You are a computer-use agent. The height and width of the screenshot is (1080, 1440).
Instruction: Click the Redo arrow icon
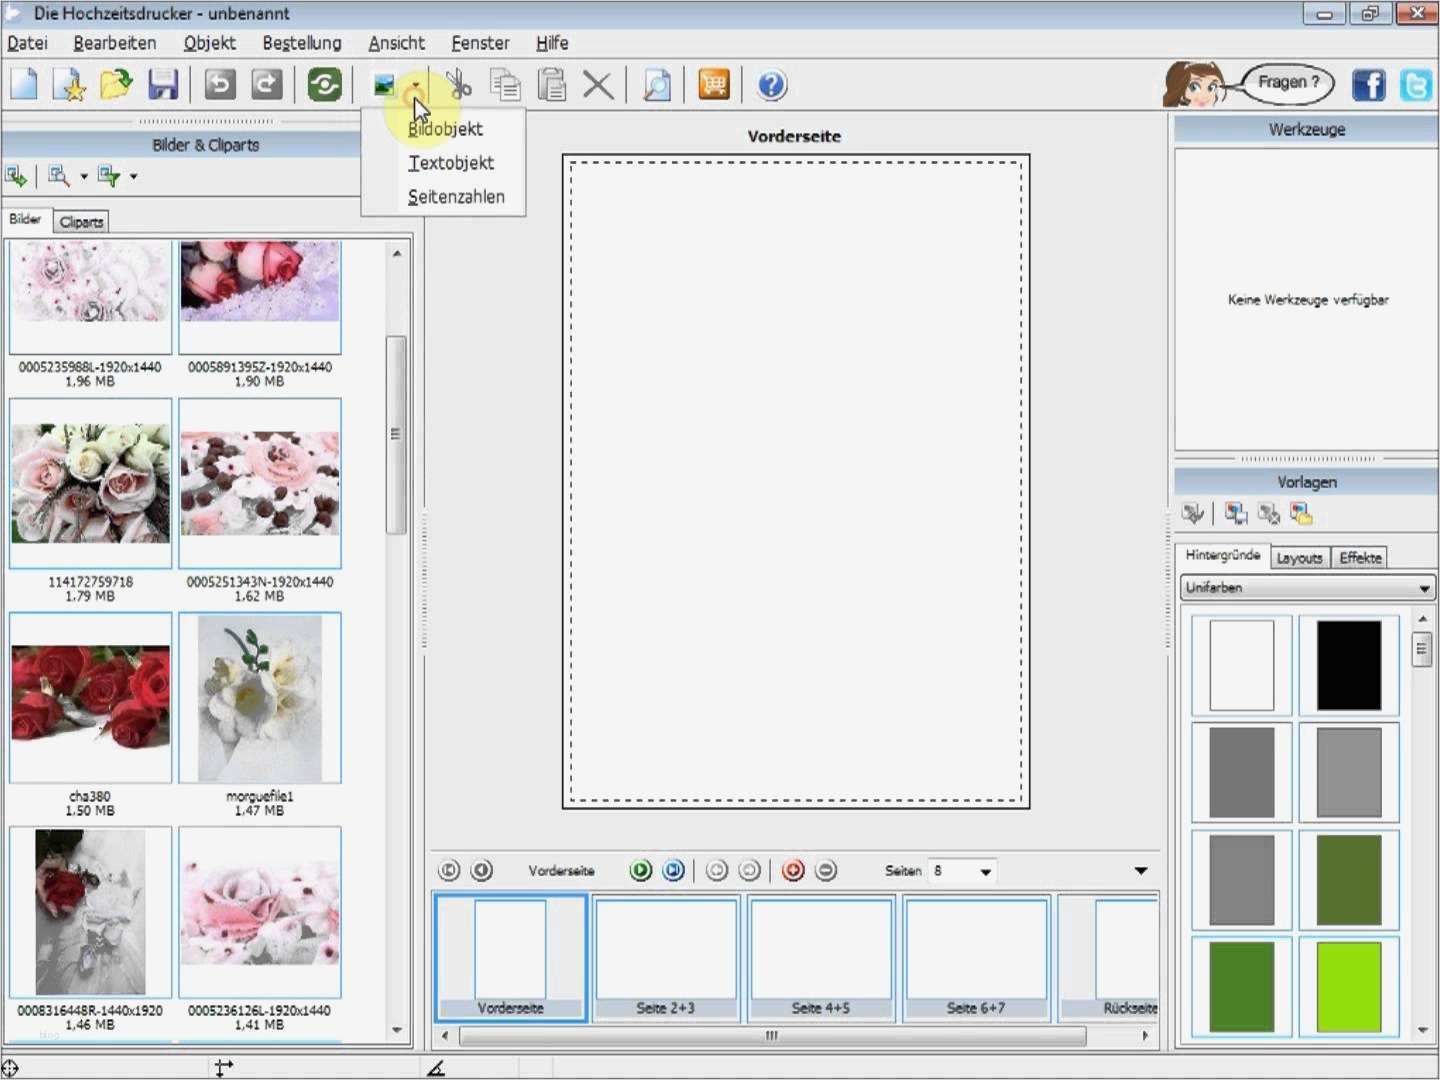[267, 85]
